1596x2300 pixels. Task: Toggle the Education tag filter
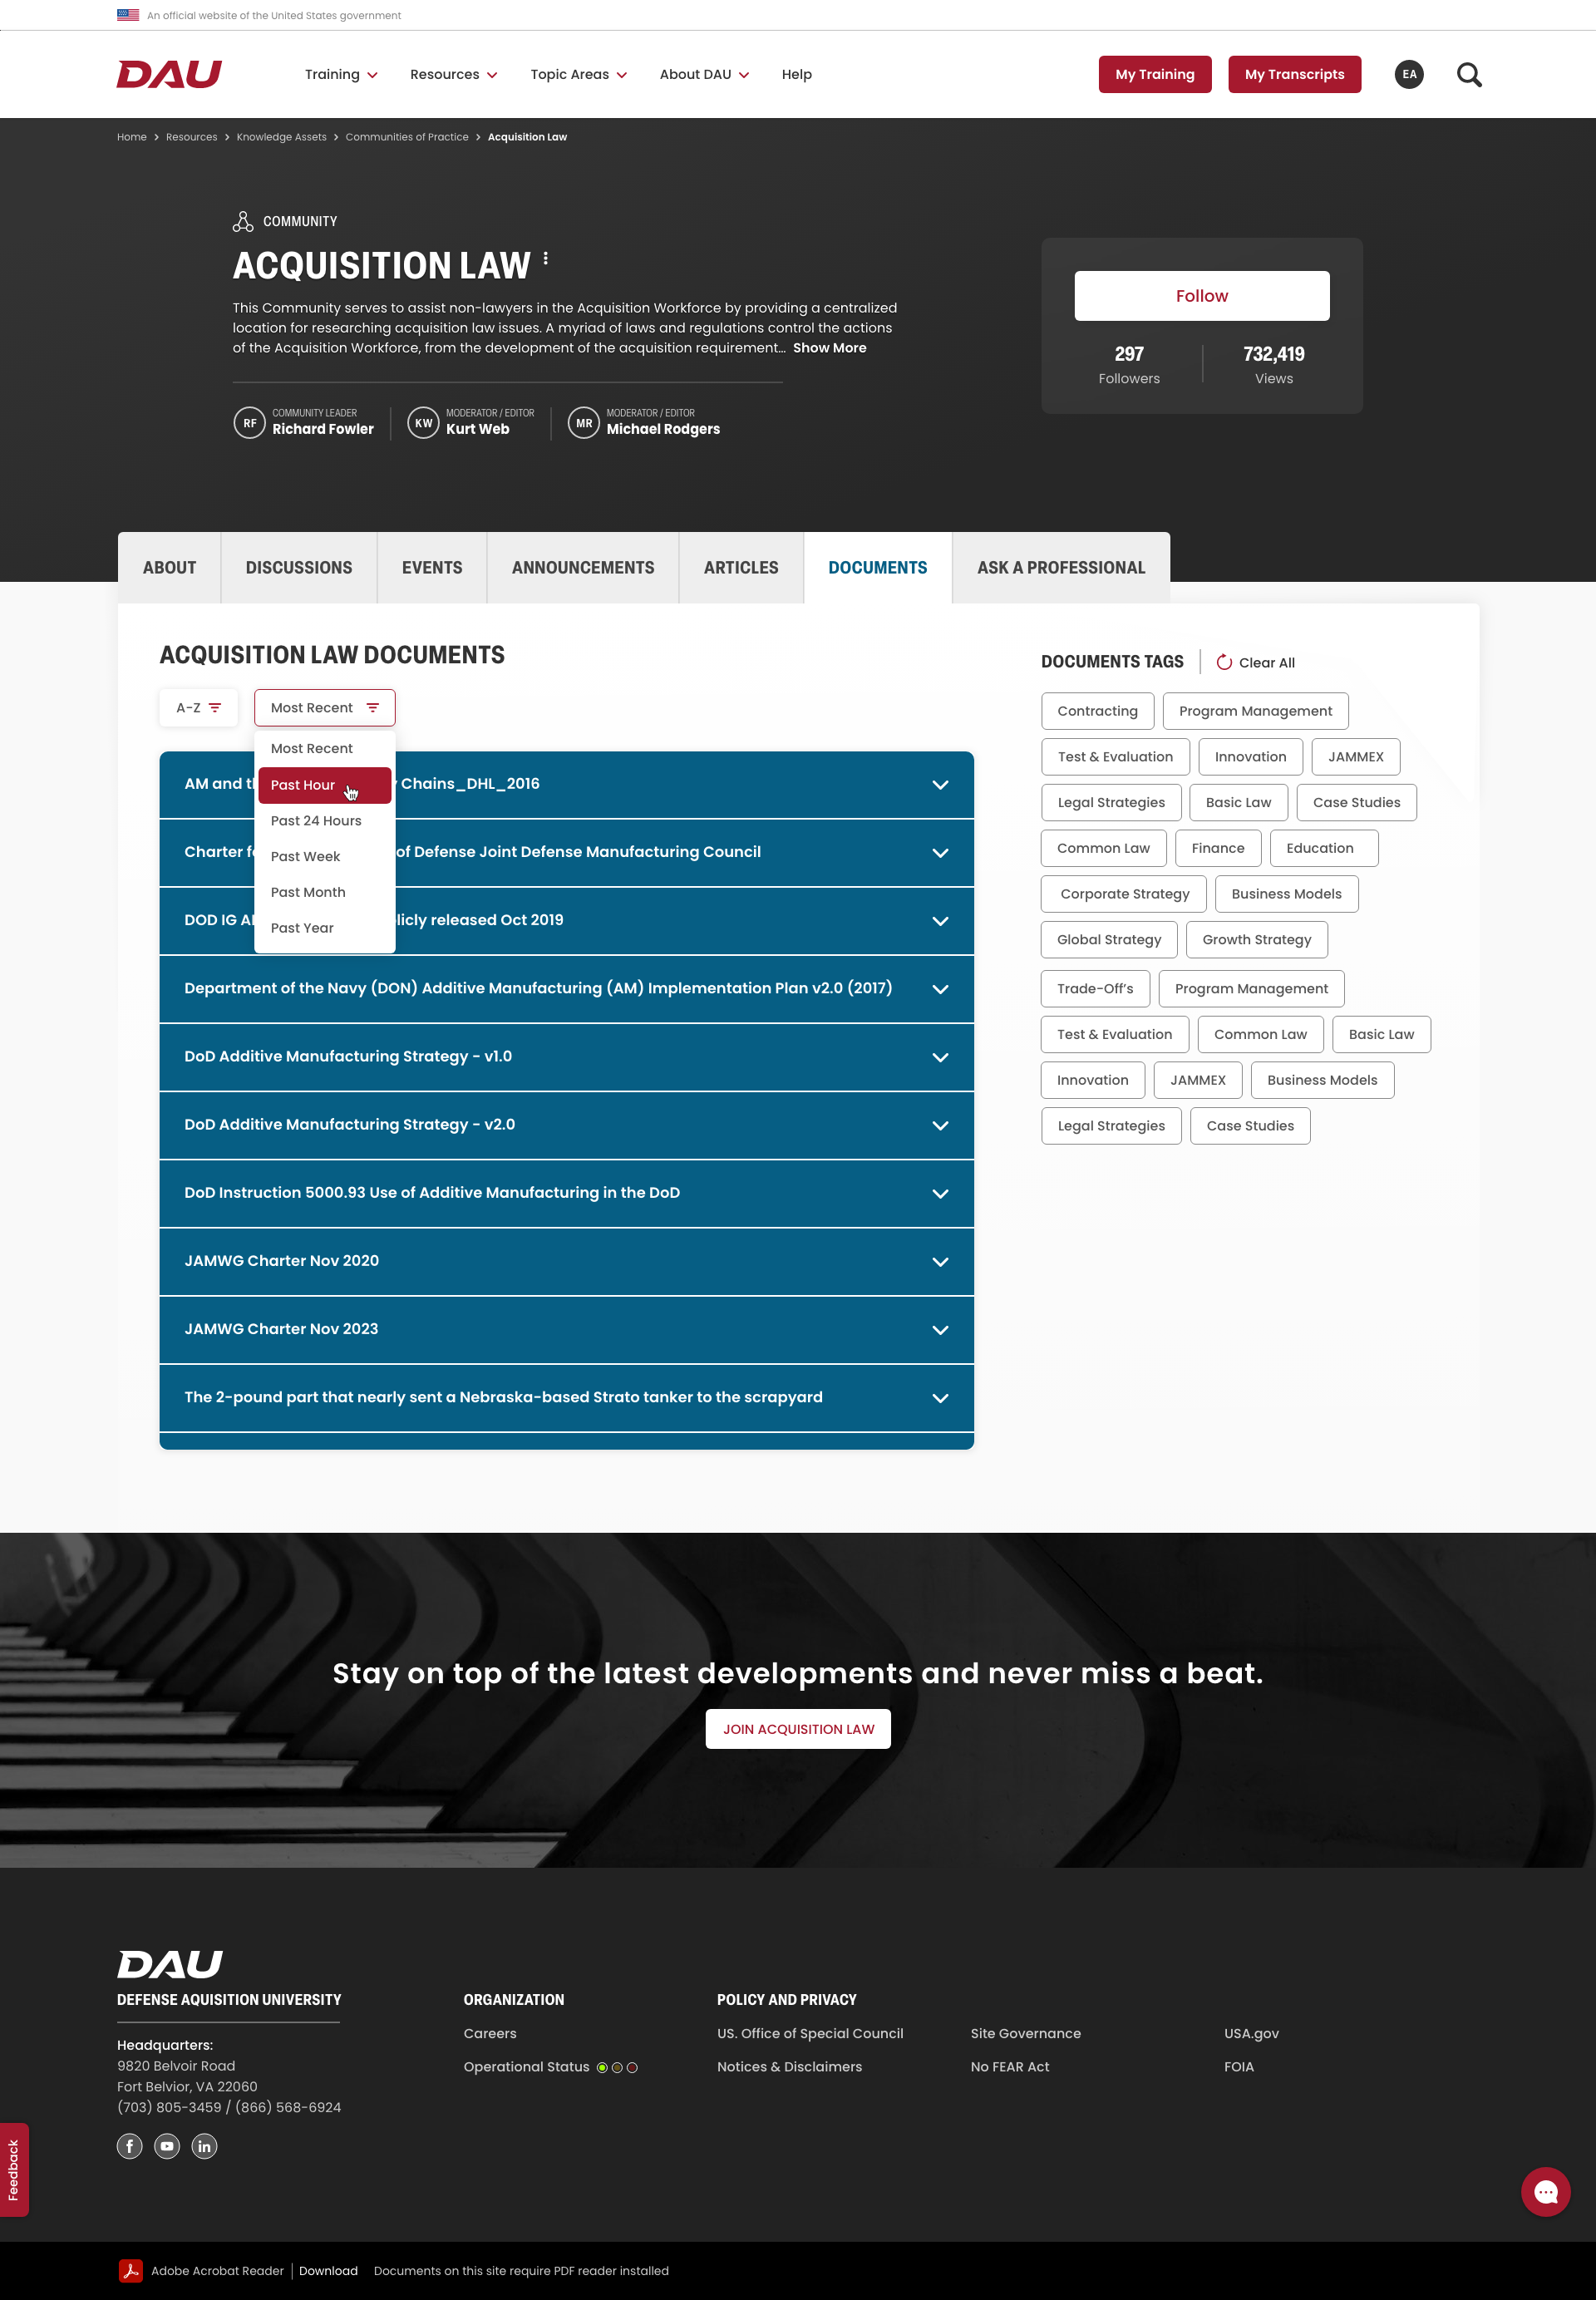tap(1323, 848)
